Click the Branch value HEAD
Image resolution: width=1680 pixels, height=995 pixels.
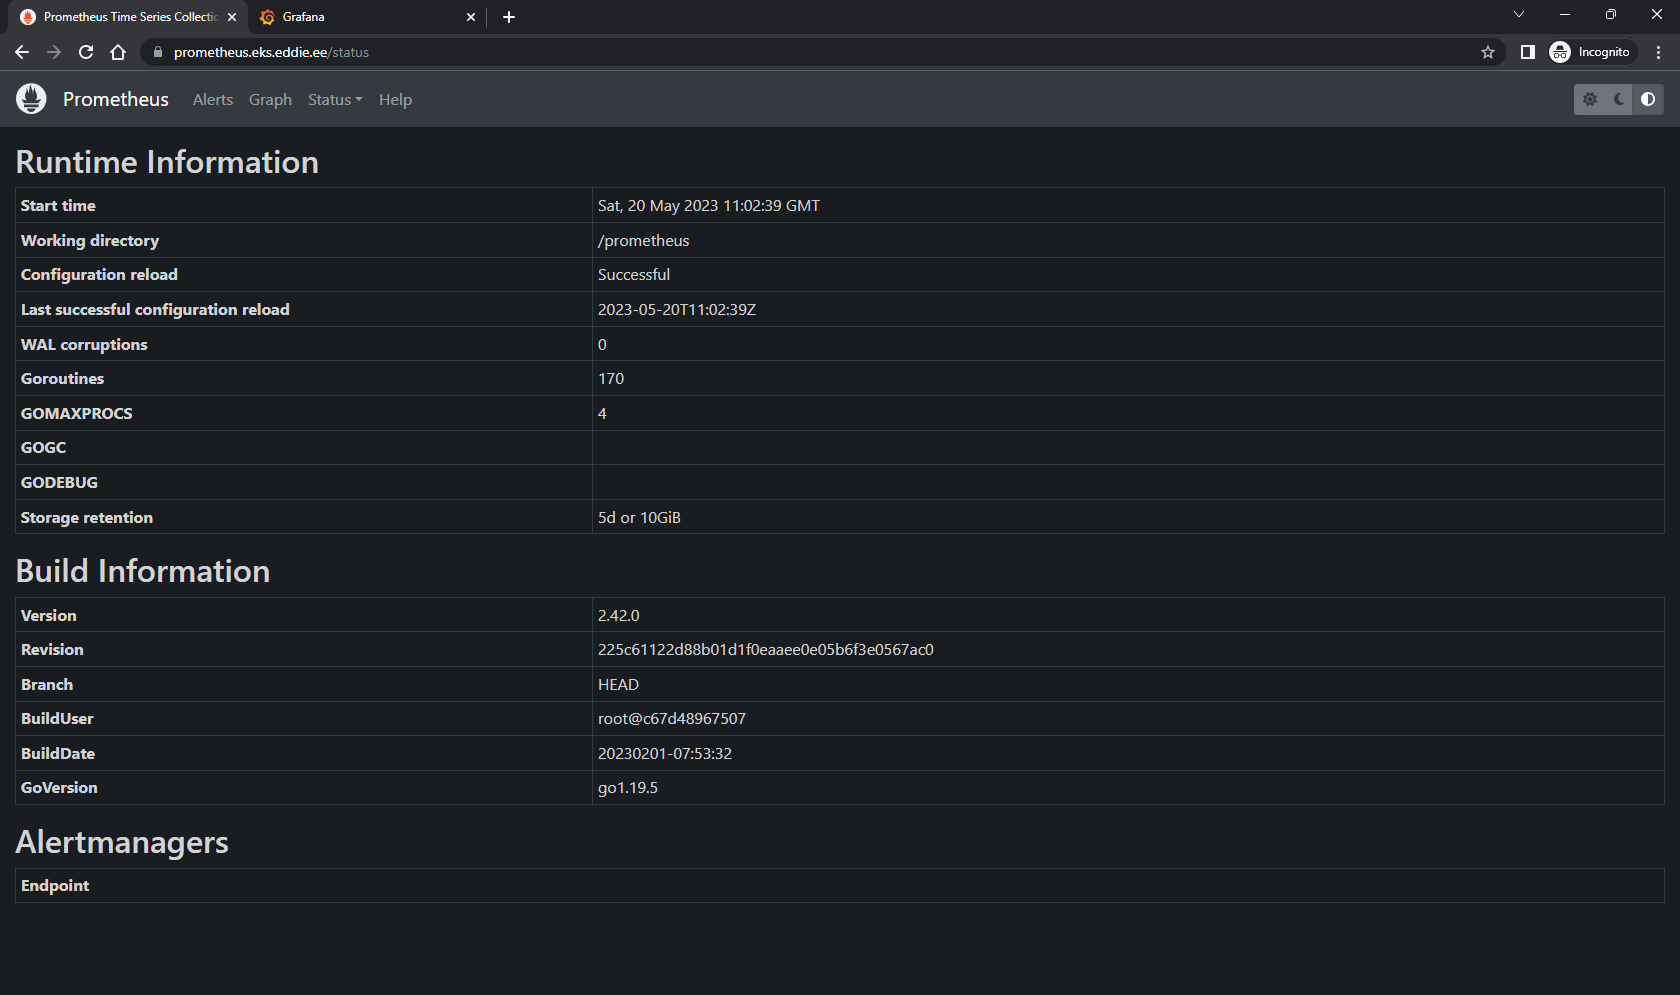click(618, 685)
